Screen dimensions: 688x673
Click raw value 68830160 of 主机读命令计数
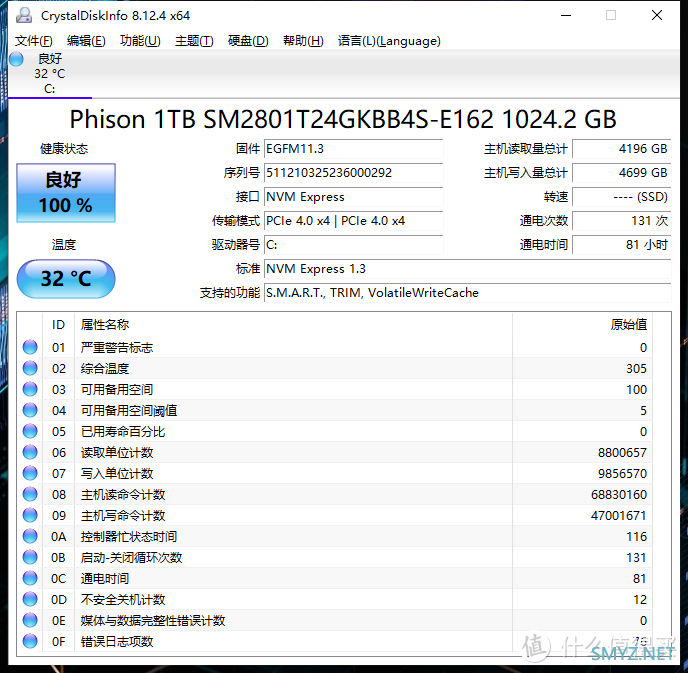pos(619,494)
